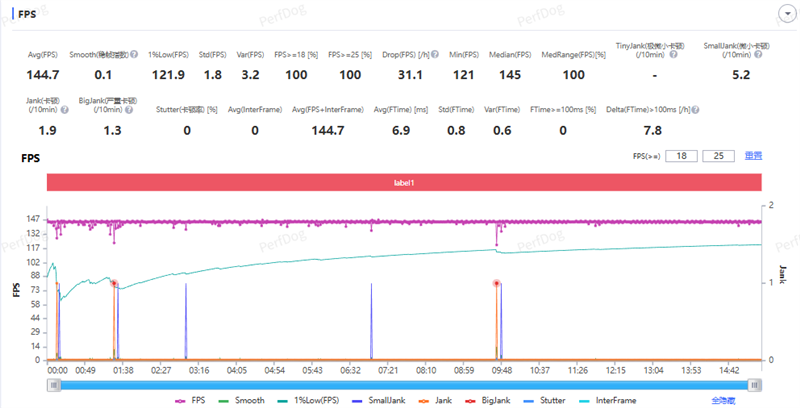Click the red label1 bar above chart
This screenshot has width=800, height=408.
click(x=404, y=183)
